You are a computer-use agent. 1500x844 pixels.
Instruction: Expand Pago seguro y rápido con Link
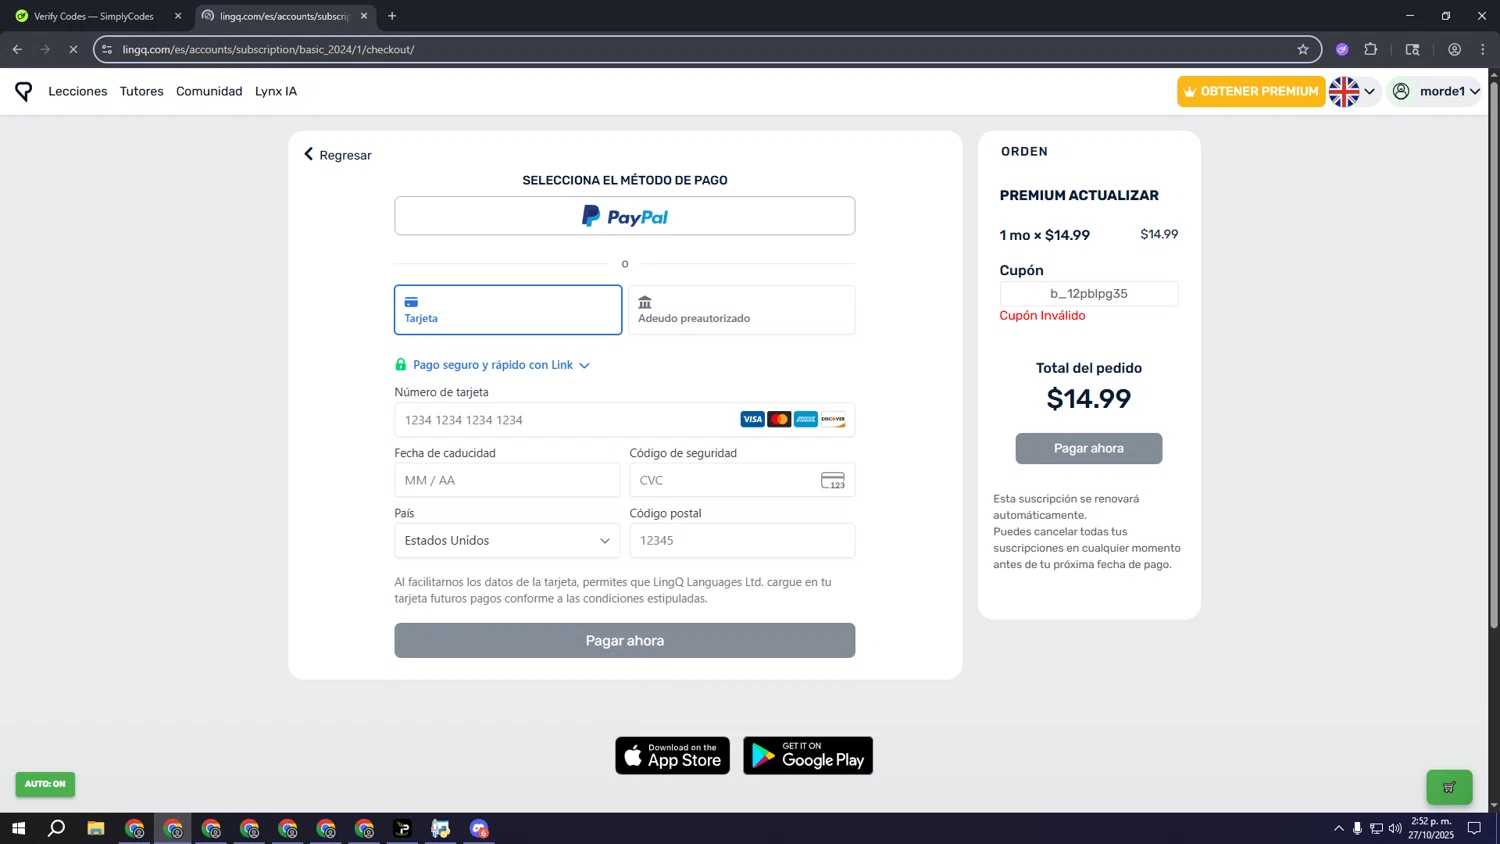501,365
